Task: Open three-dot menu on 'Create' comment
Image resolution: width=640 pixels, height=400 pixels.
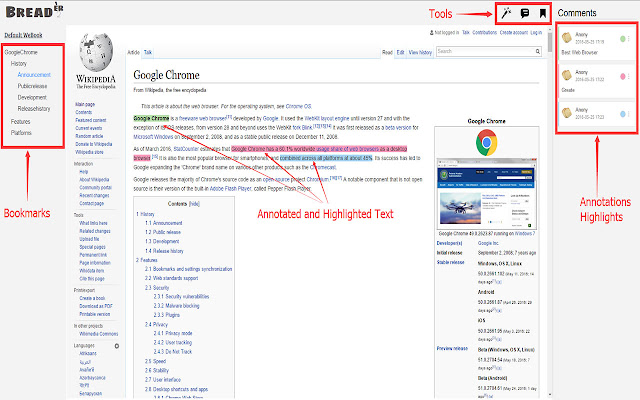Action: click(x=629, y=76)
